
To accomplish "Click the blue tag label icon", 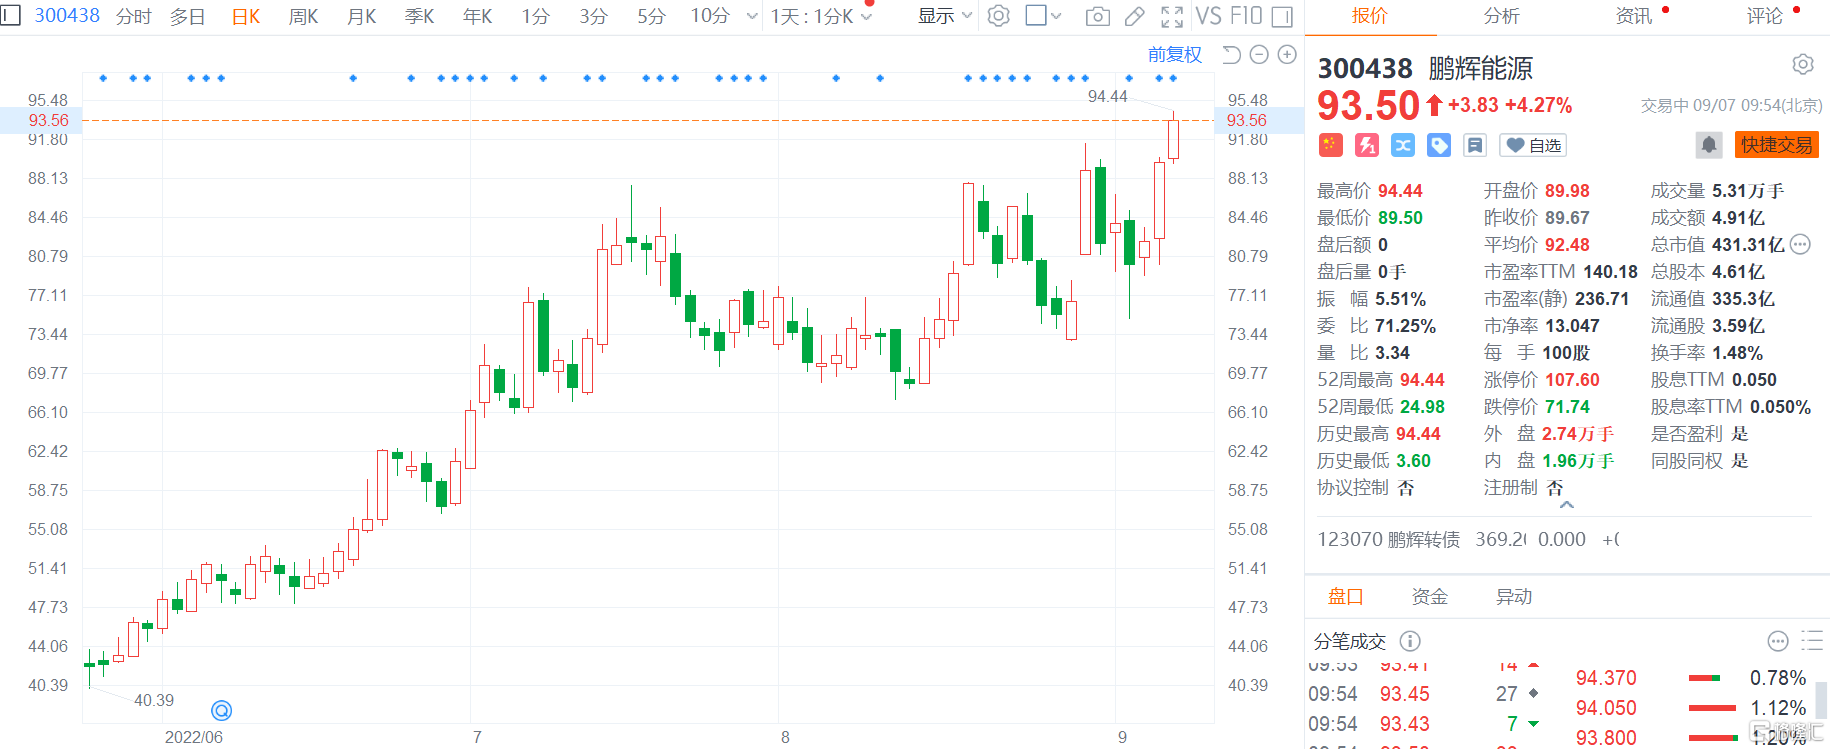I will [1439, 146].
